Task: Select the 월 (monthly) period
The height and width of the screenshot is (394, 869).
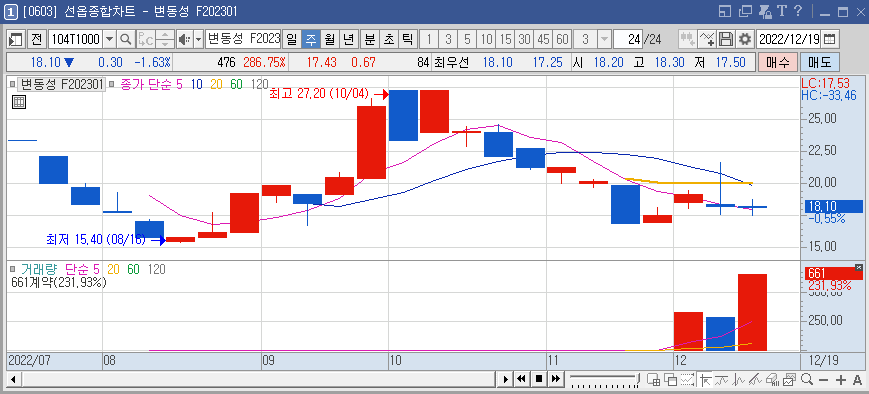Action: point(330,39)
